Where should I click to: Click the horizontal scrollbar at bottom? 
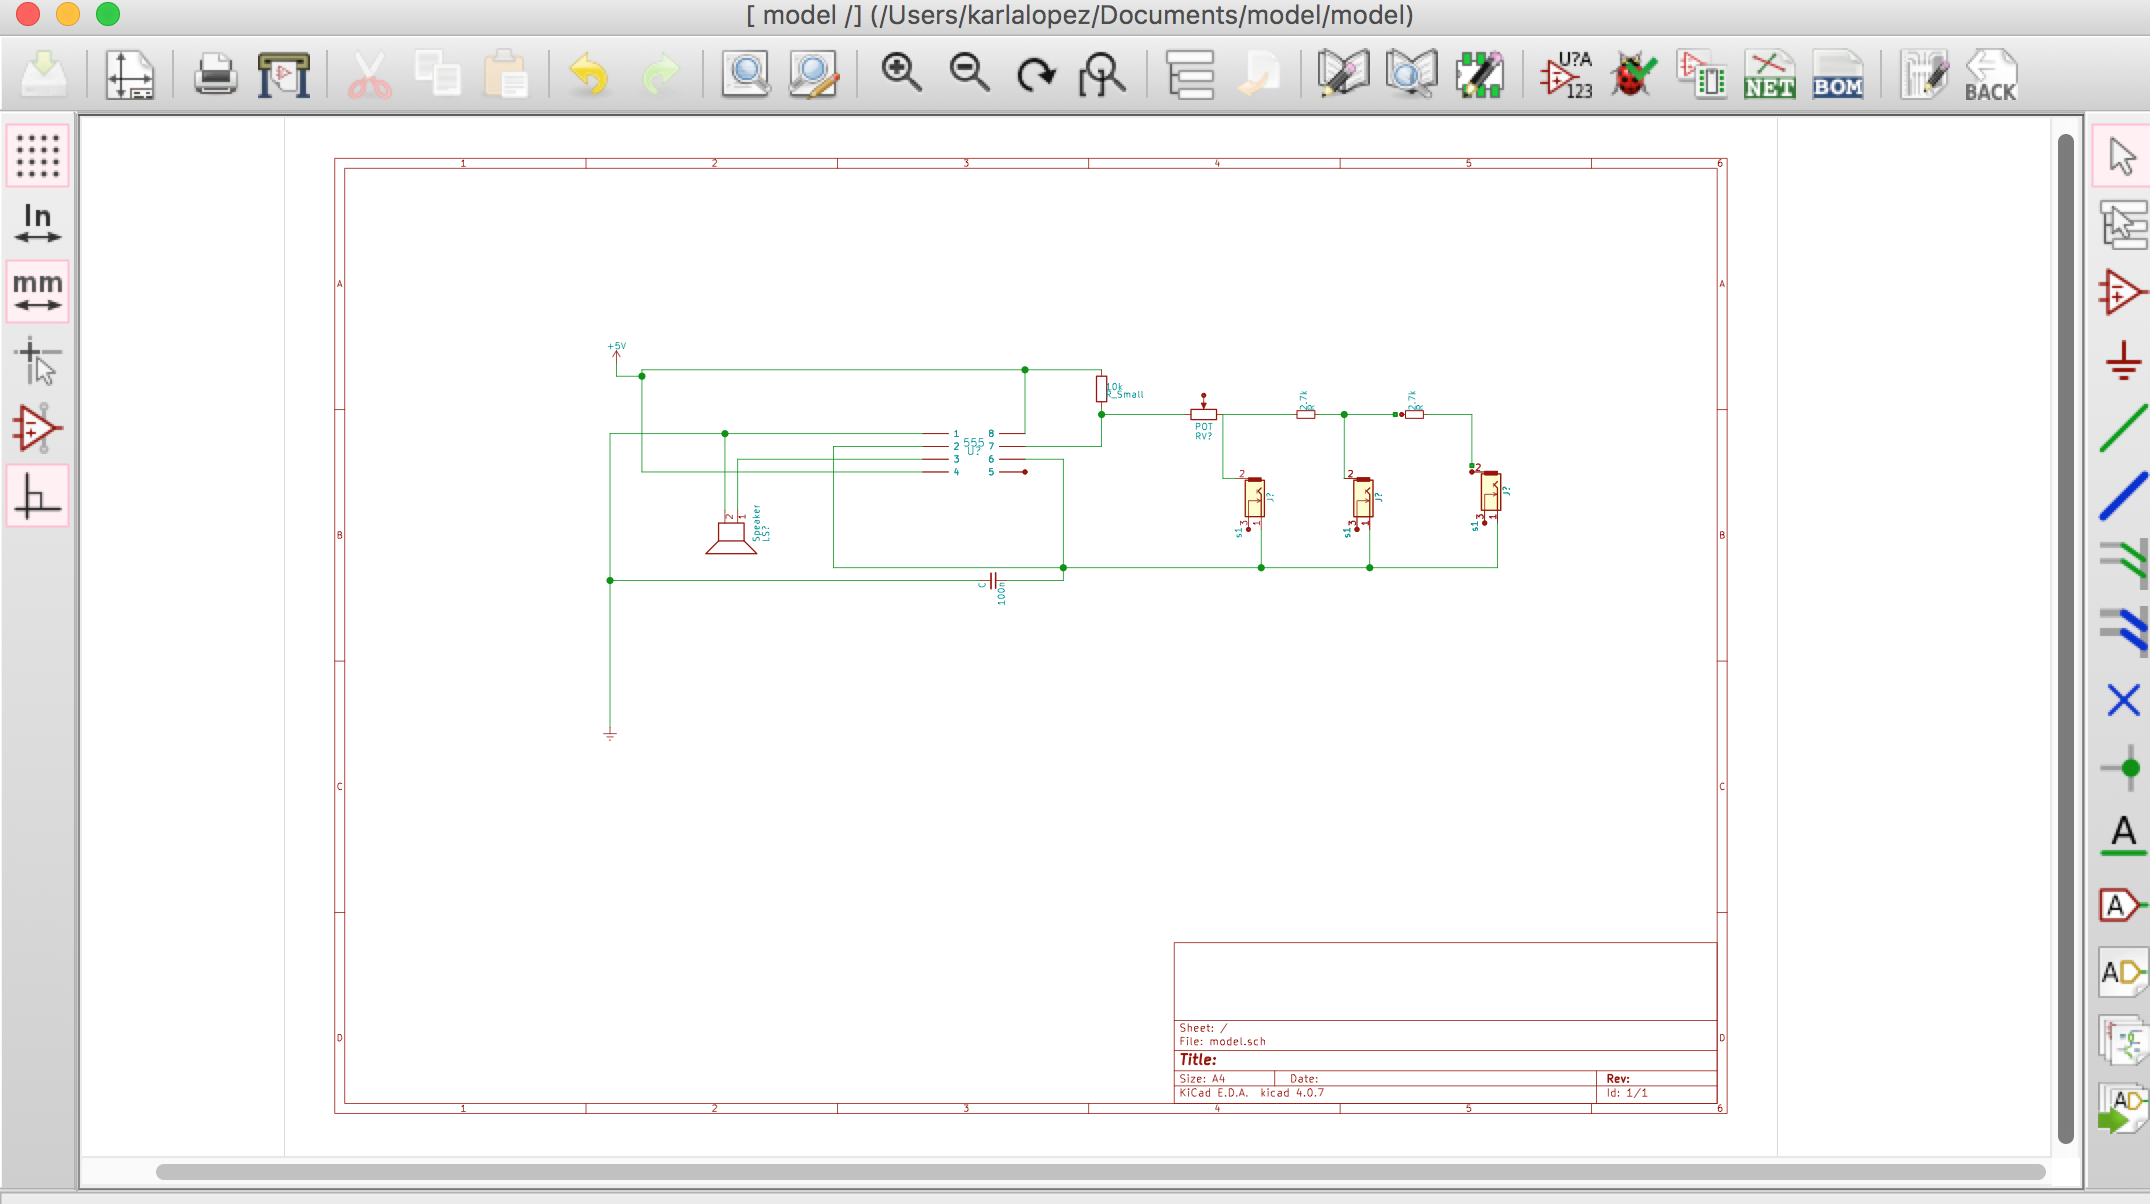[x=1100, y=1171]
